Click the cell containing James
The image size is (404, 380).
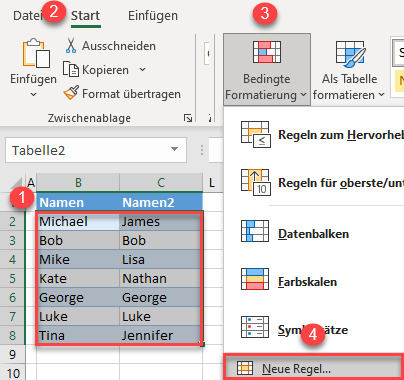161,221
